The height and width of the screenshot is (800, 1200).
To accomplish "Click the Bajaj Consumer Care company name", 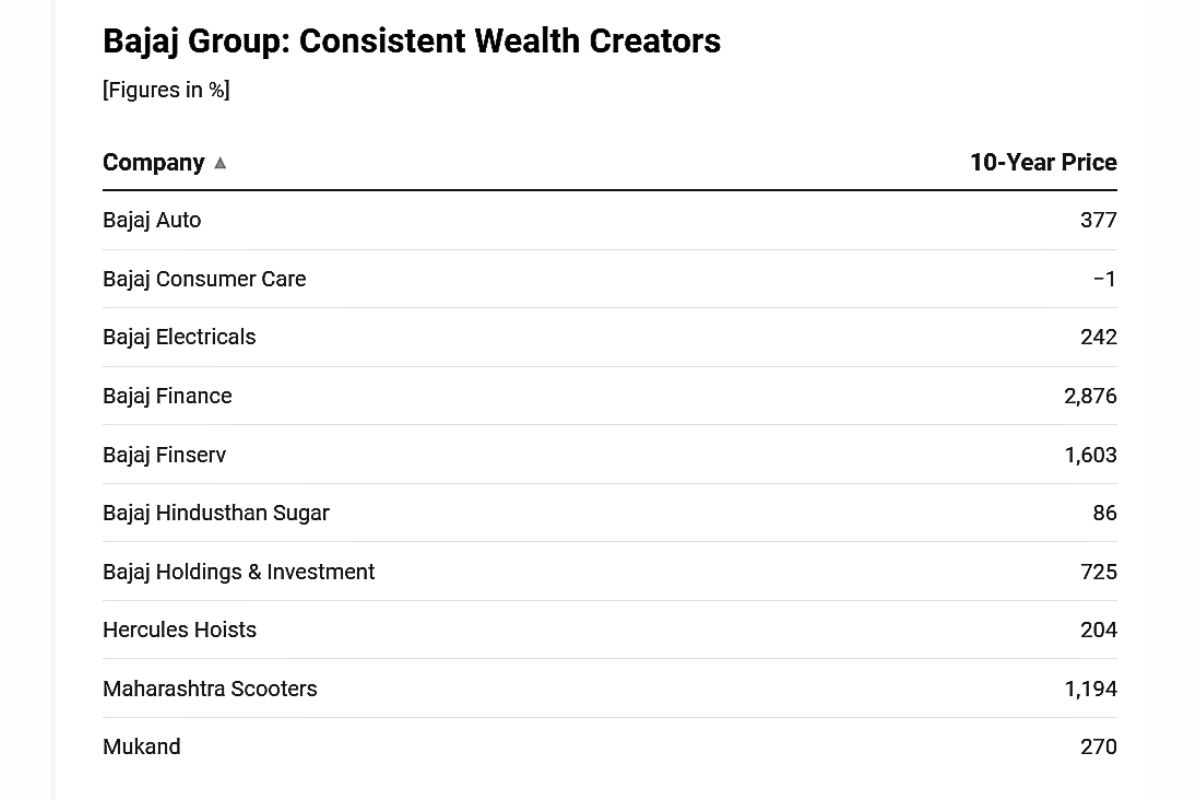I will point(204,279).
